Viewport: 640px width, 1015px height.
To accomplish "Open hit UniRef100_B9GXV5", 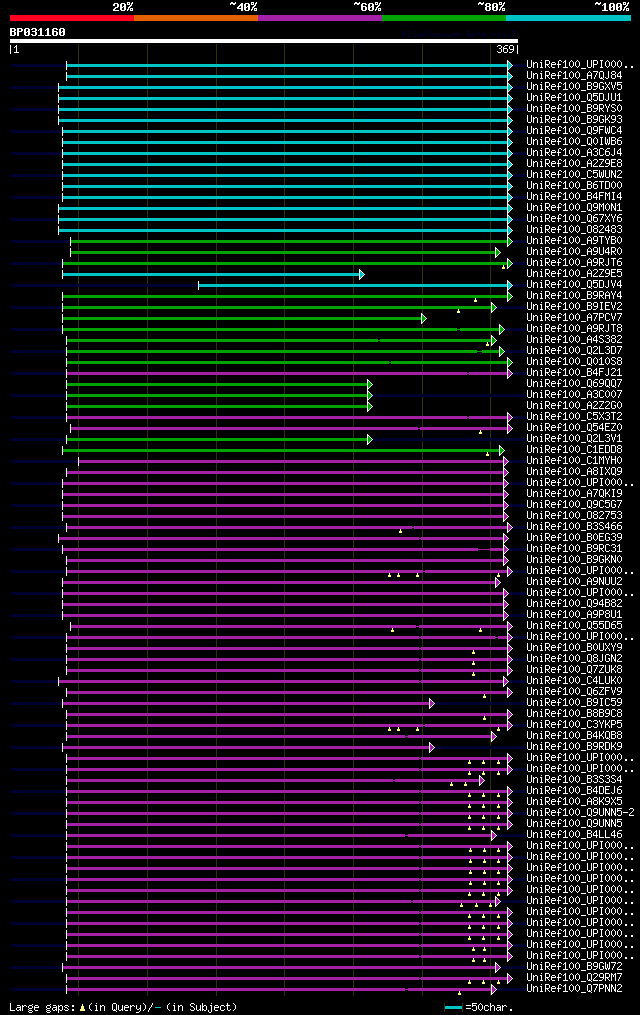I will [575, 87].
